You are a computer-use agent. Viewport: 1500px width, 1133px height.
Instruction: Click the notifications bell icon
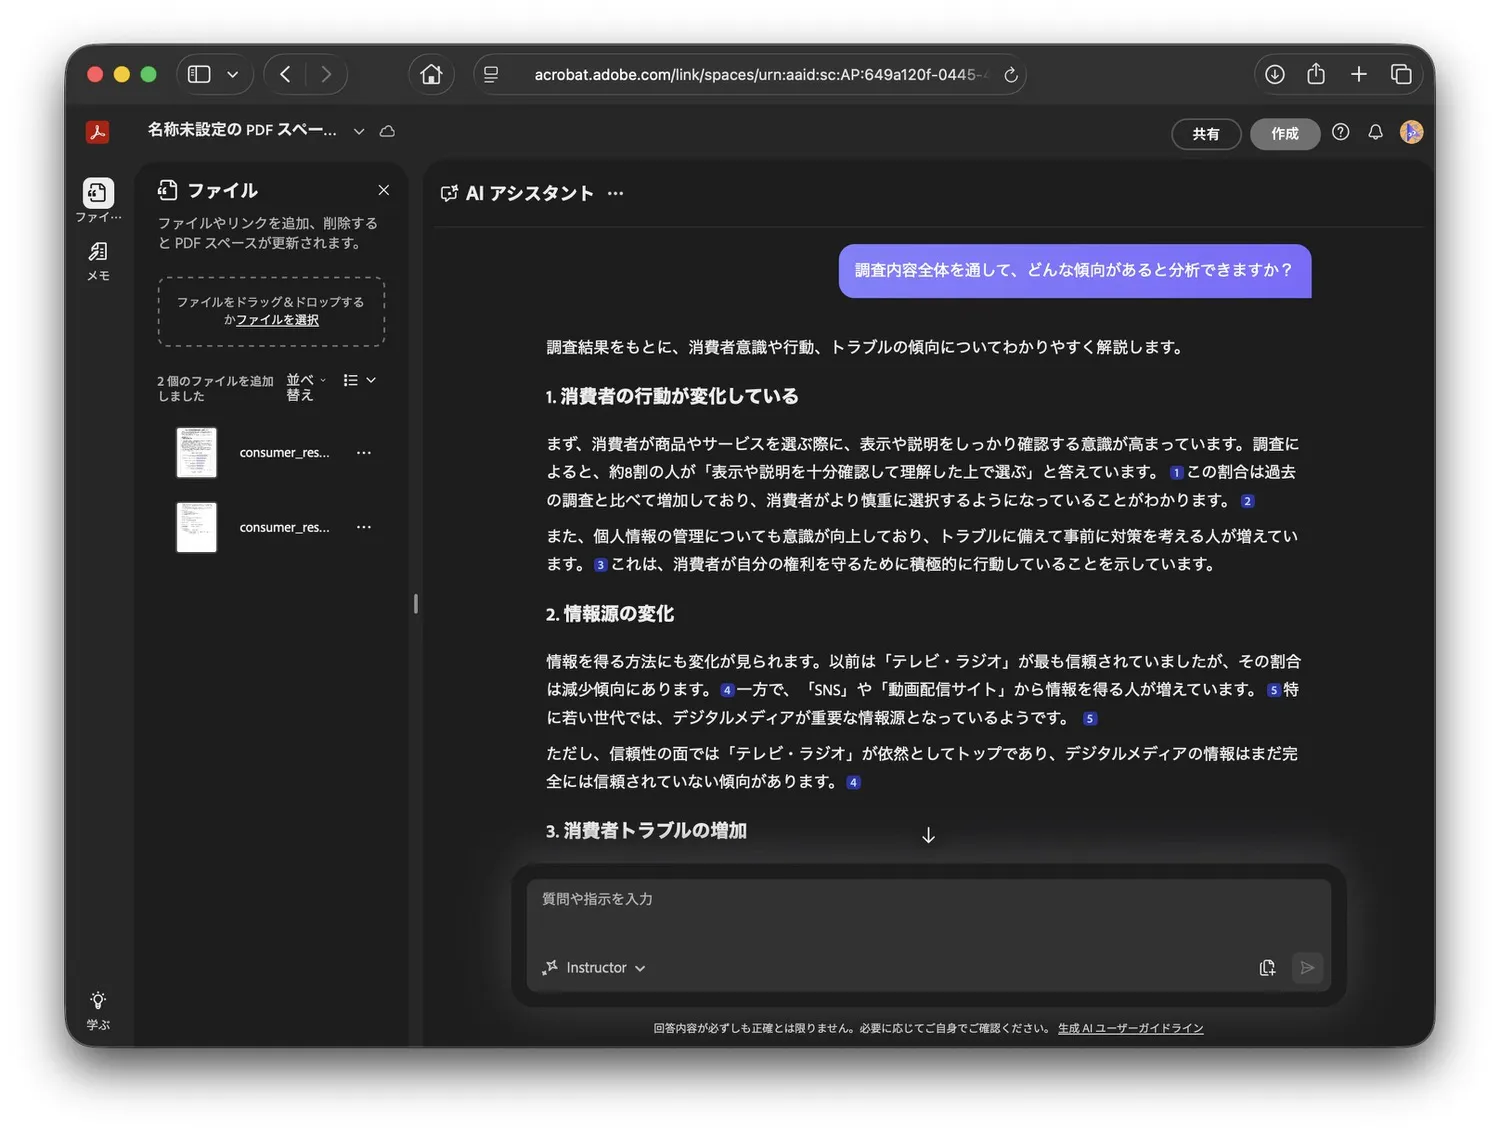(1375, 132)
